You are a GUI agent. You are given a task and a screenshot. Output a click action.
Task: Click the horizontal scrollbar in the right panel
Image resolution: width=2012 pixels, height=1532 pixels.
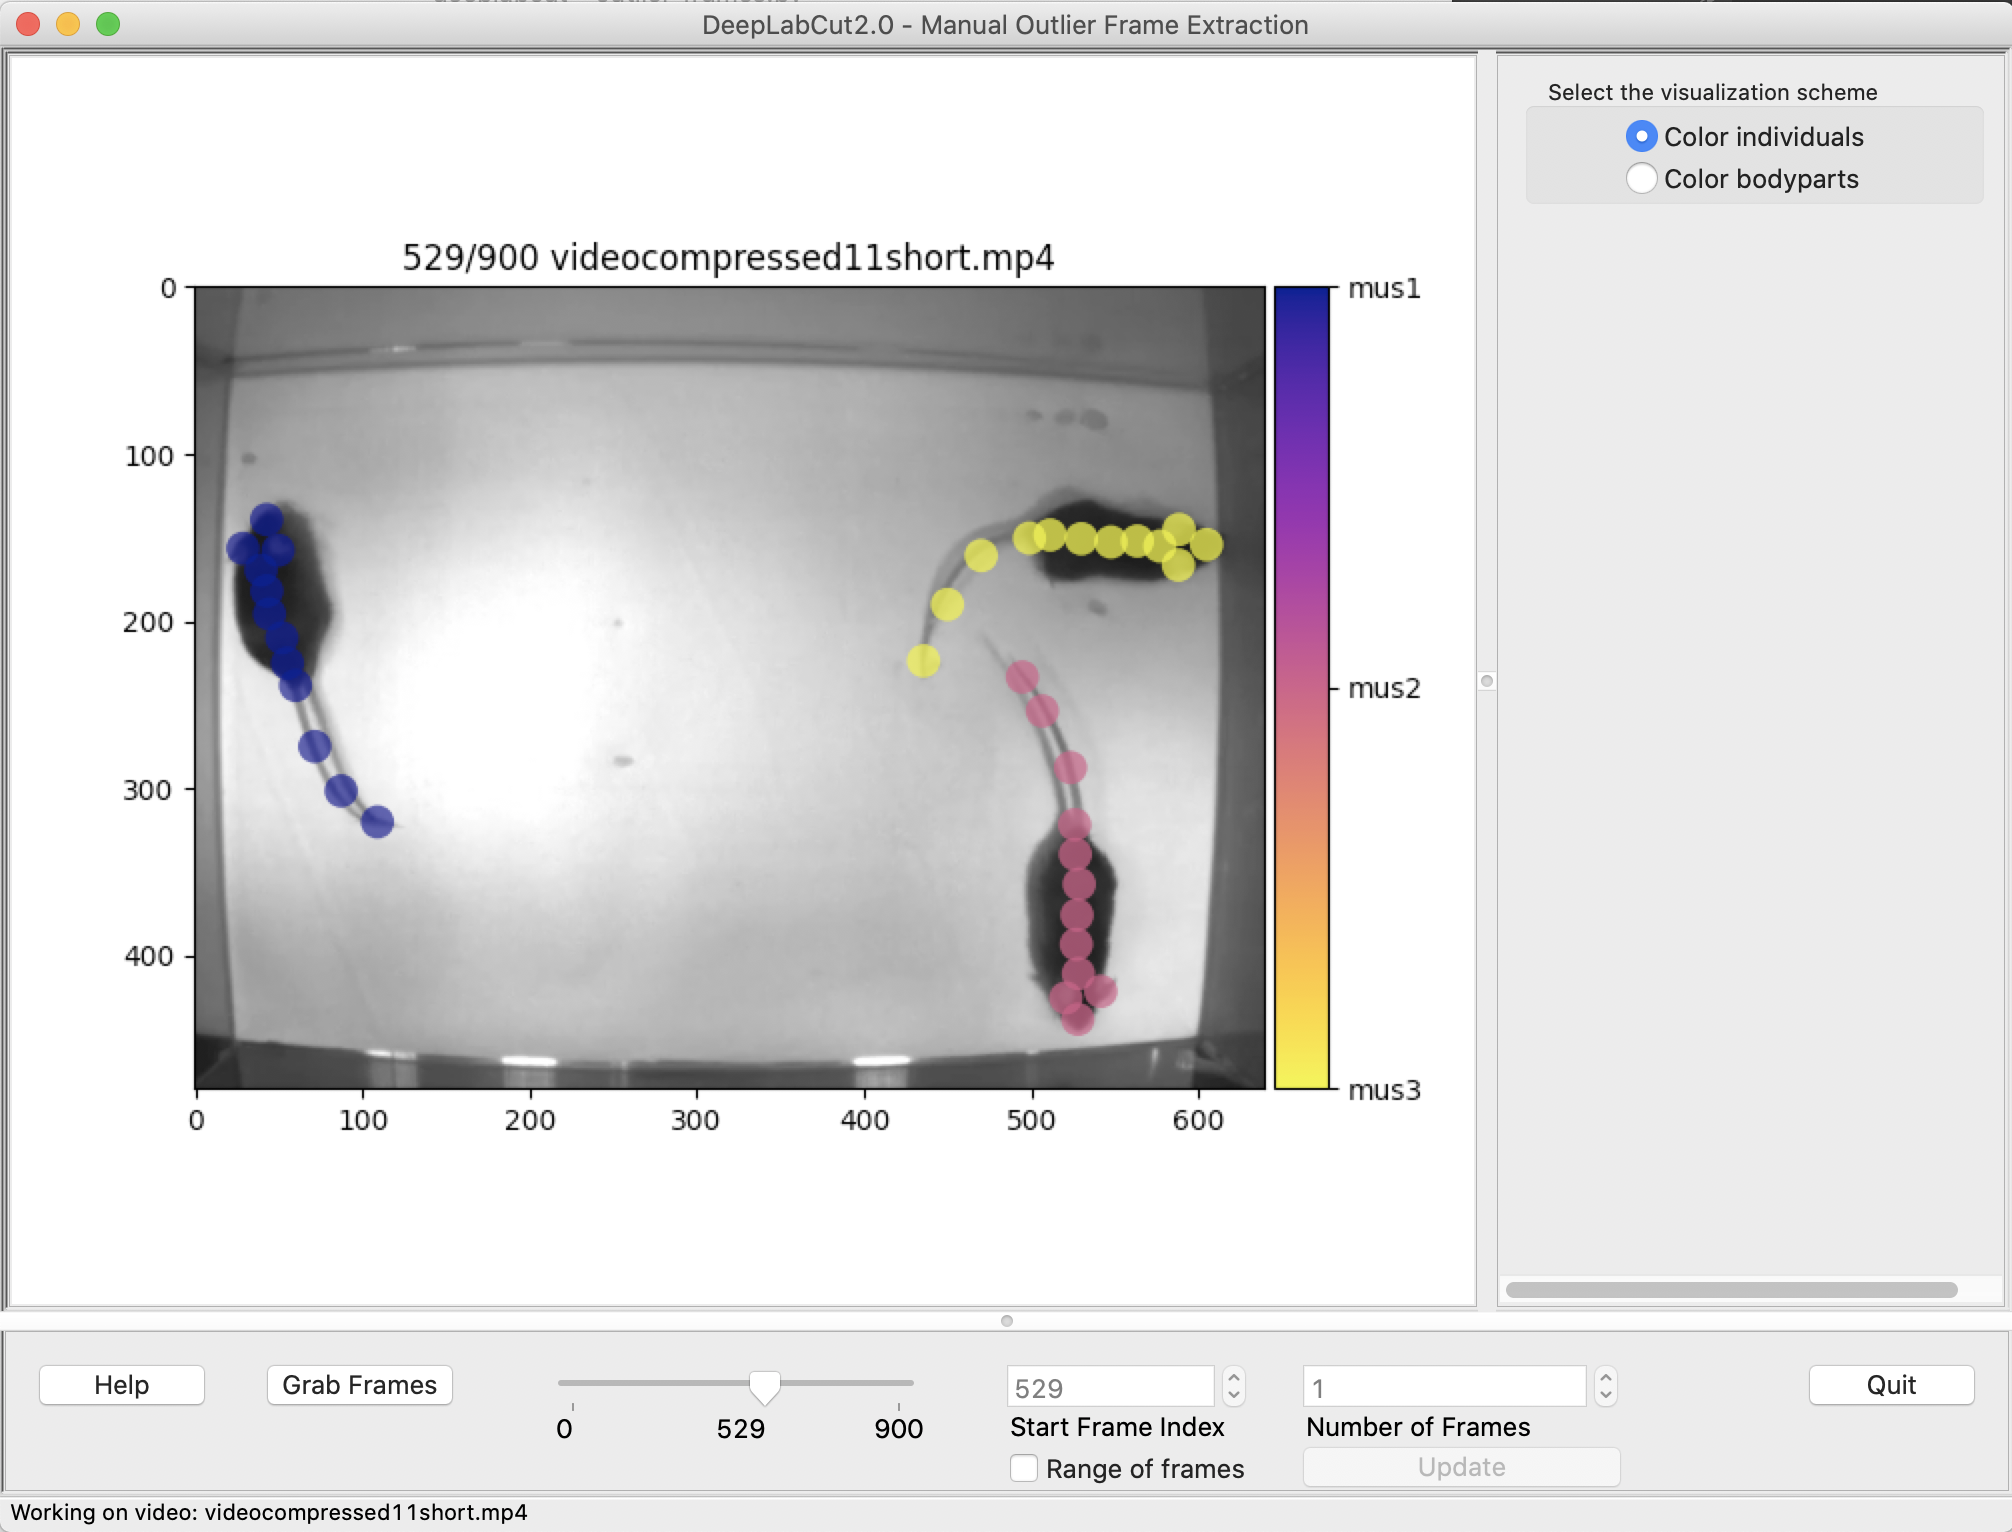point(1731,1290)
